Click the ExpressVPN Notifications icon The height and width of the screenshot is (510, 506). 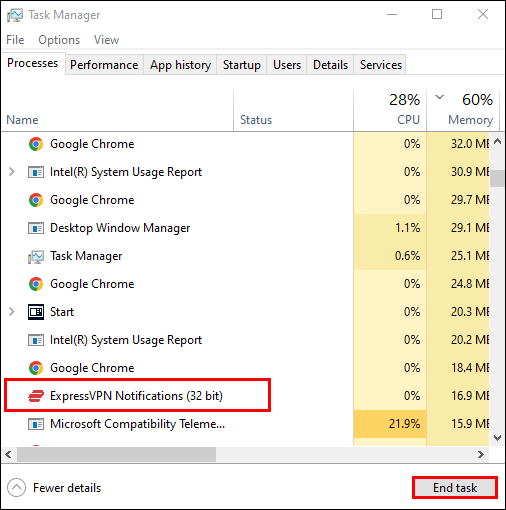pyautogui.click(x=36, y=396)
